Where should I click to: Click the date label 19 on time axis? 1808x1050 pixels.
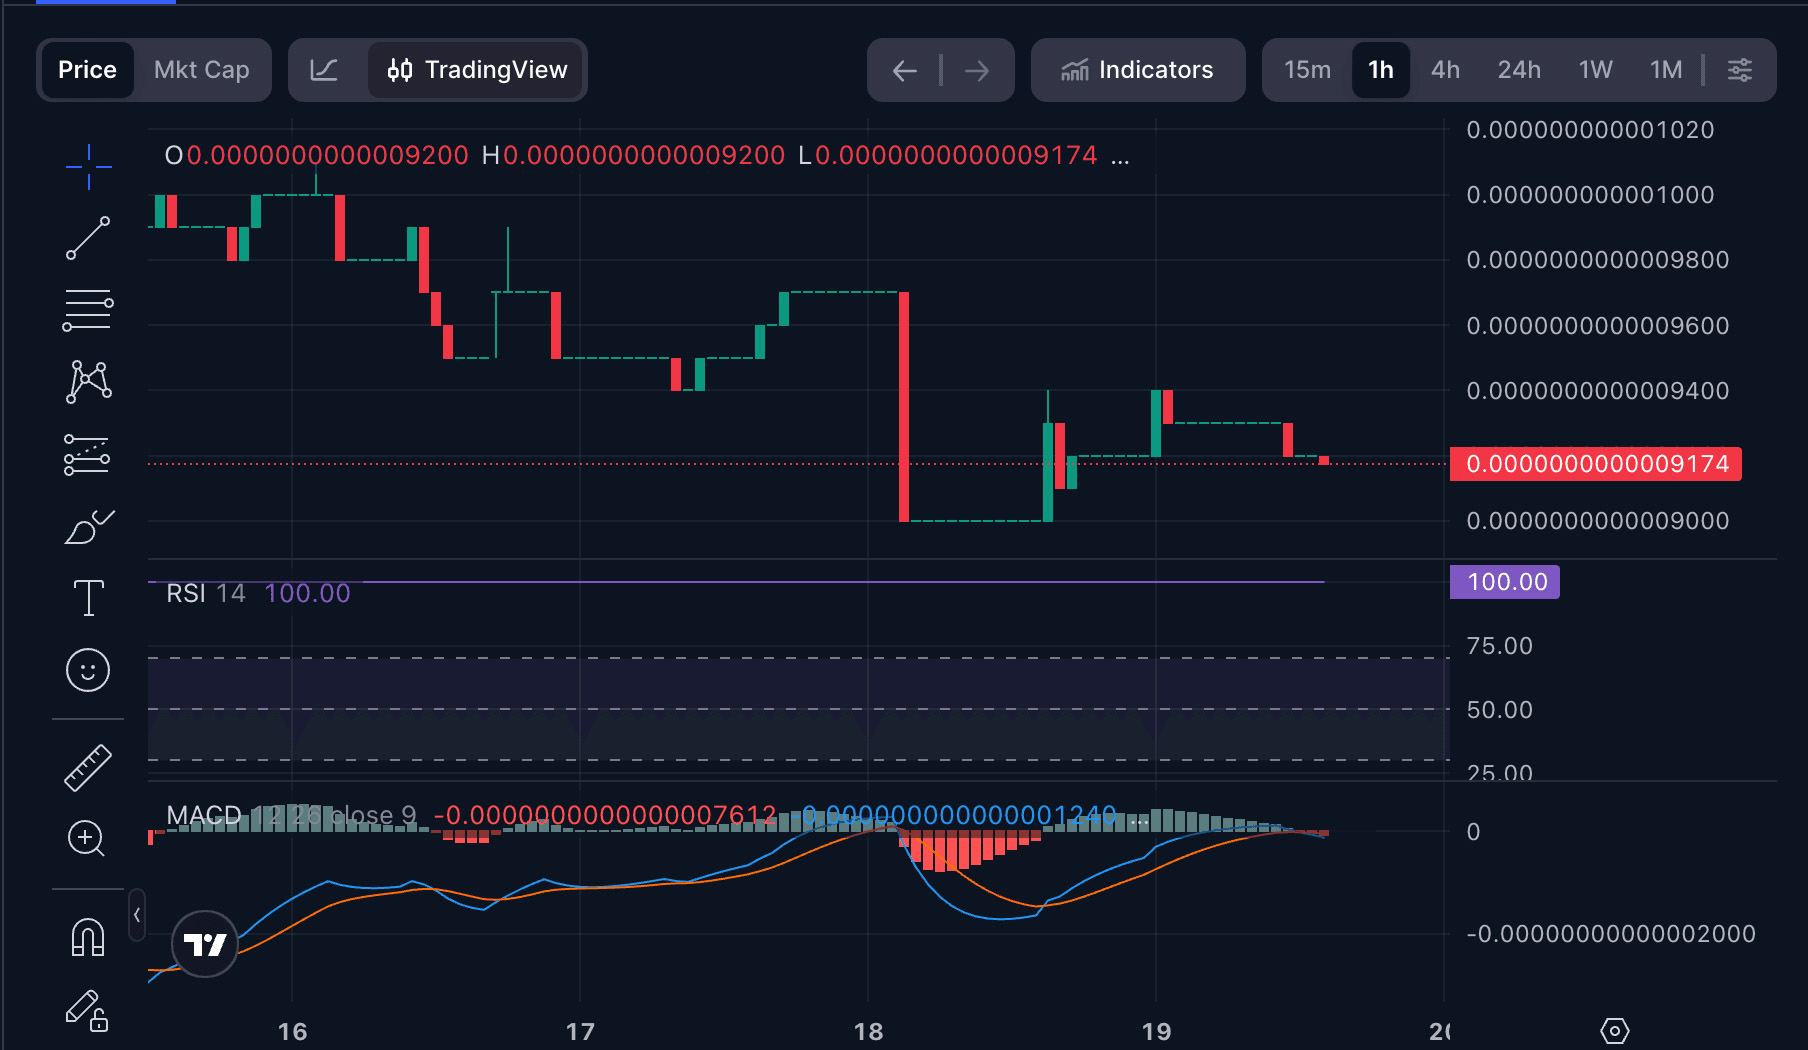click(1156, 1031)
